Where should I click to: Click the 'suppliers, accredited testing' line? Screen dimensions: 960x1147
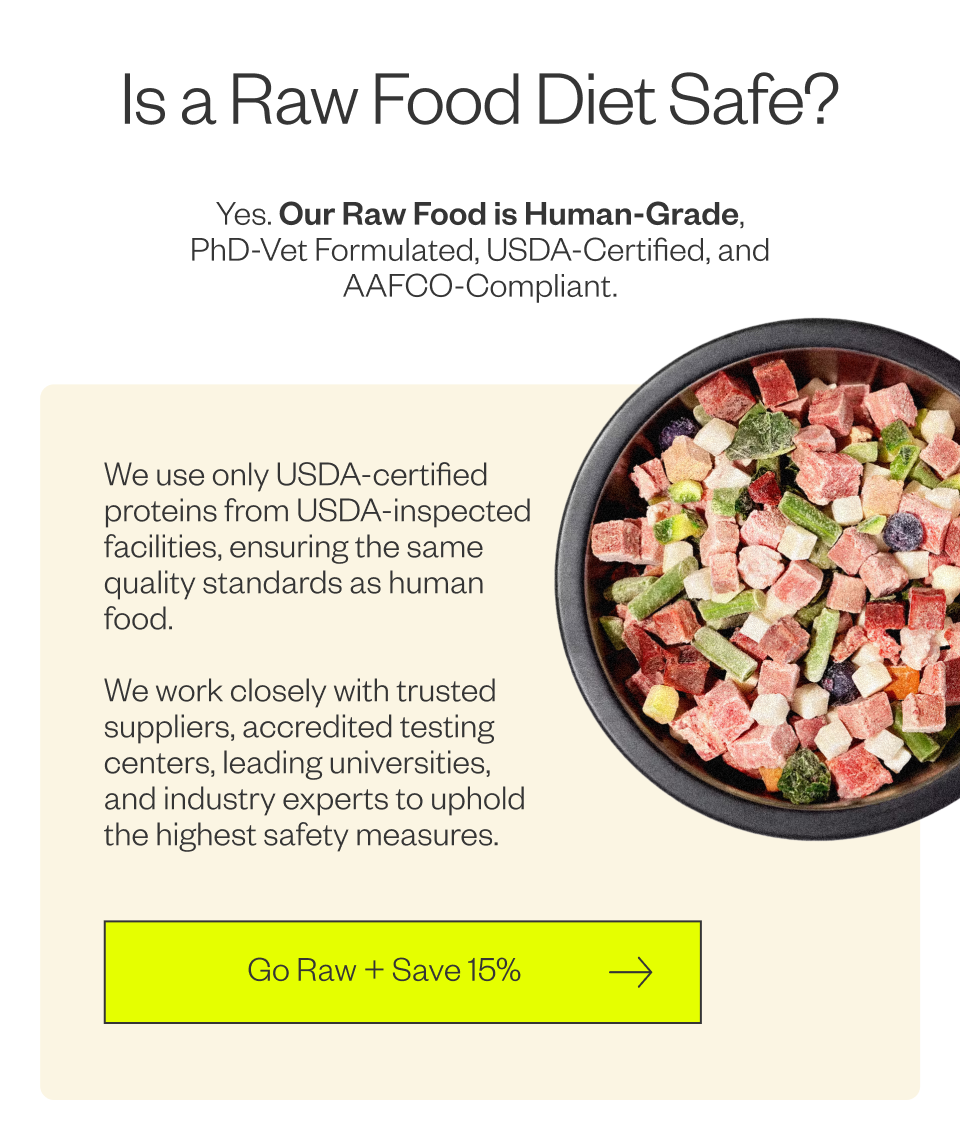[x=299, y=727]
